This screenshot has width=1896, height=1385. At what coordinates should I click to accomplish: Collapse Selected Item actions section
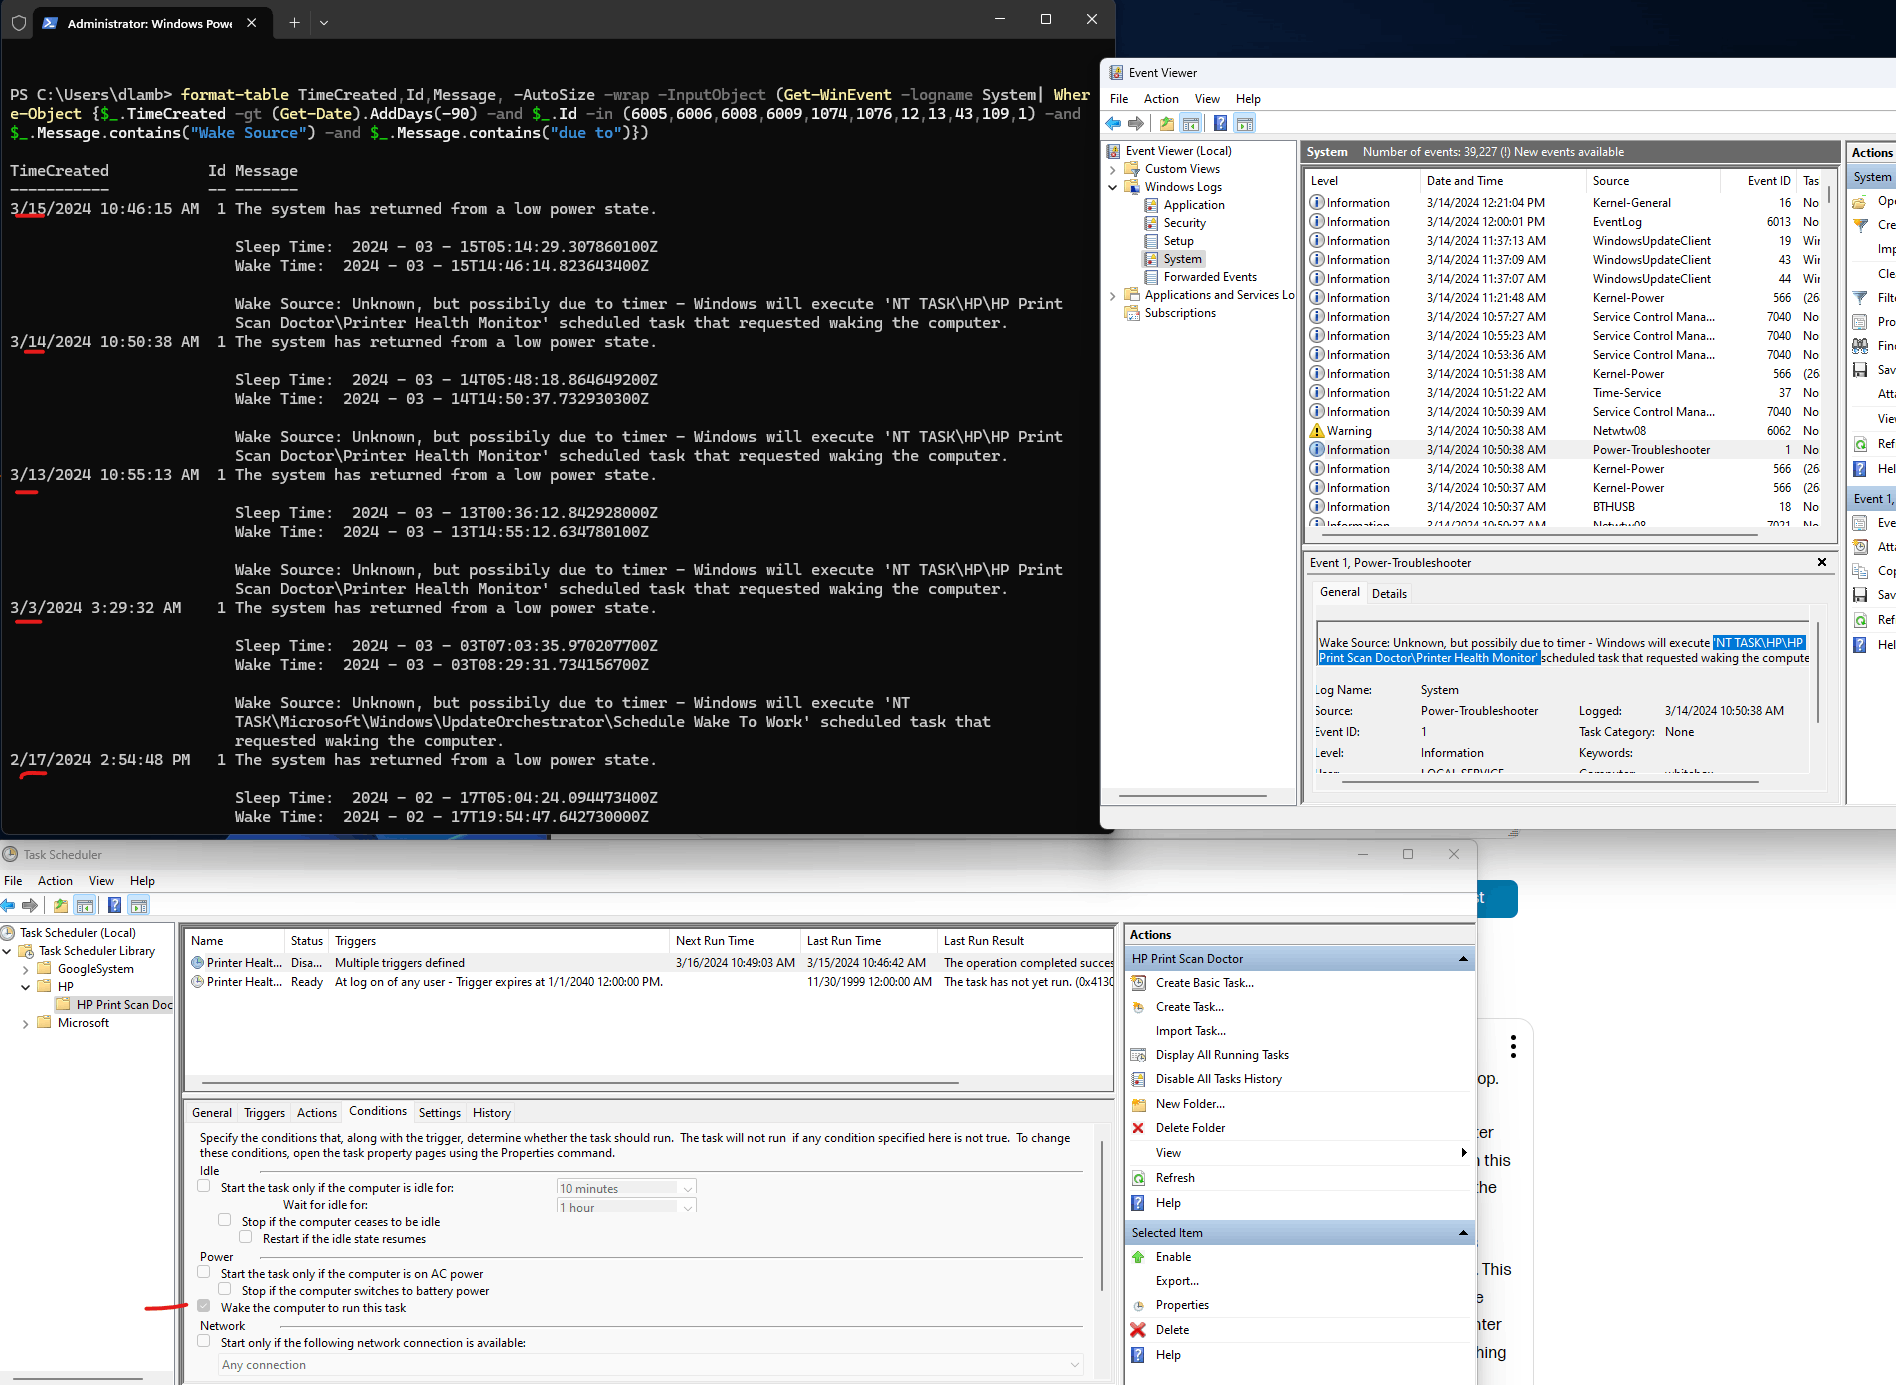click(x=1463, y=1233)
